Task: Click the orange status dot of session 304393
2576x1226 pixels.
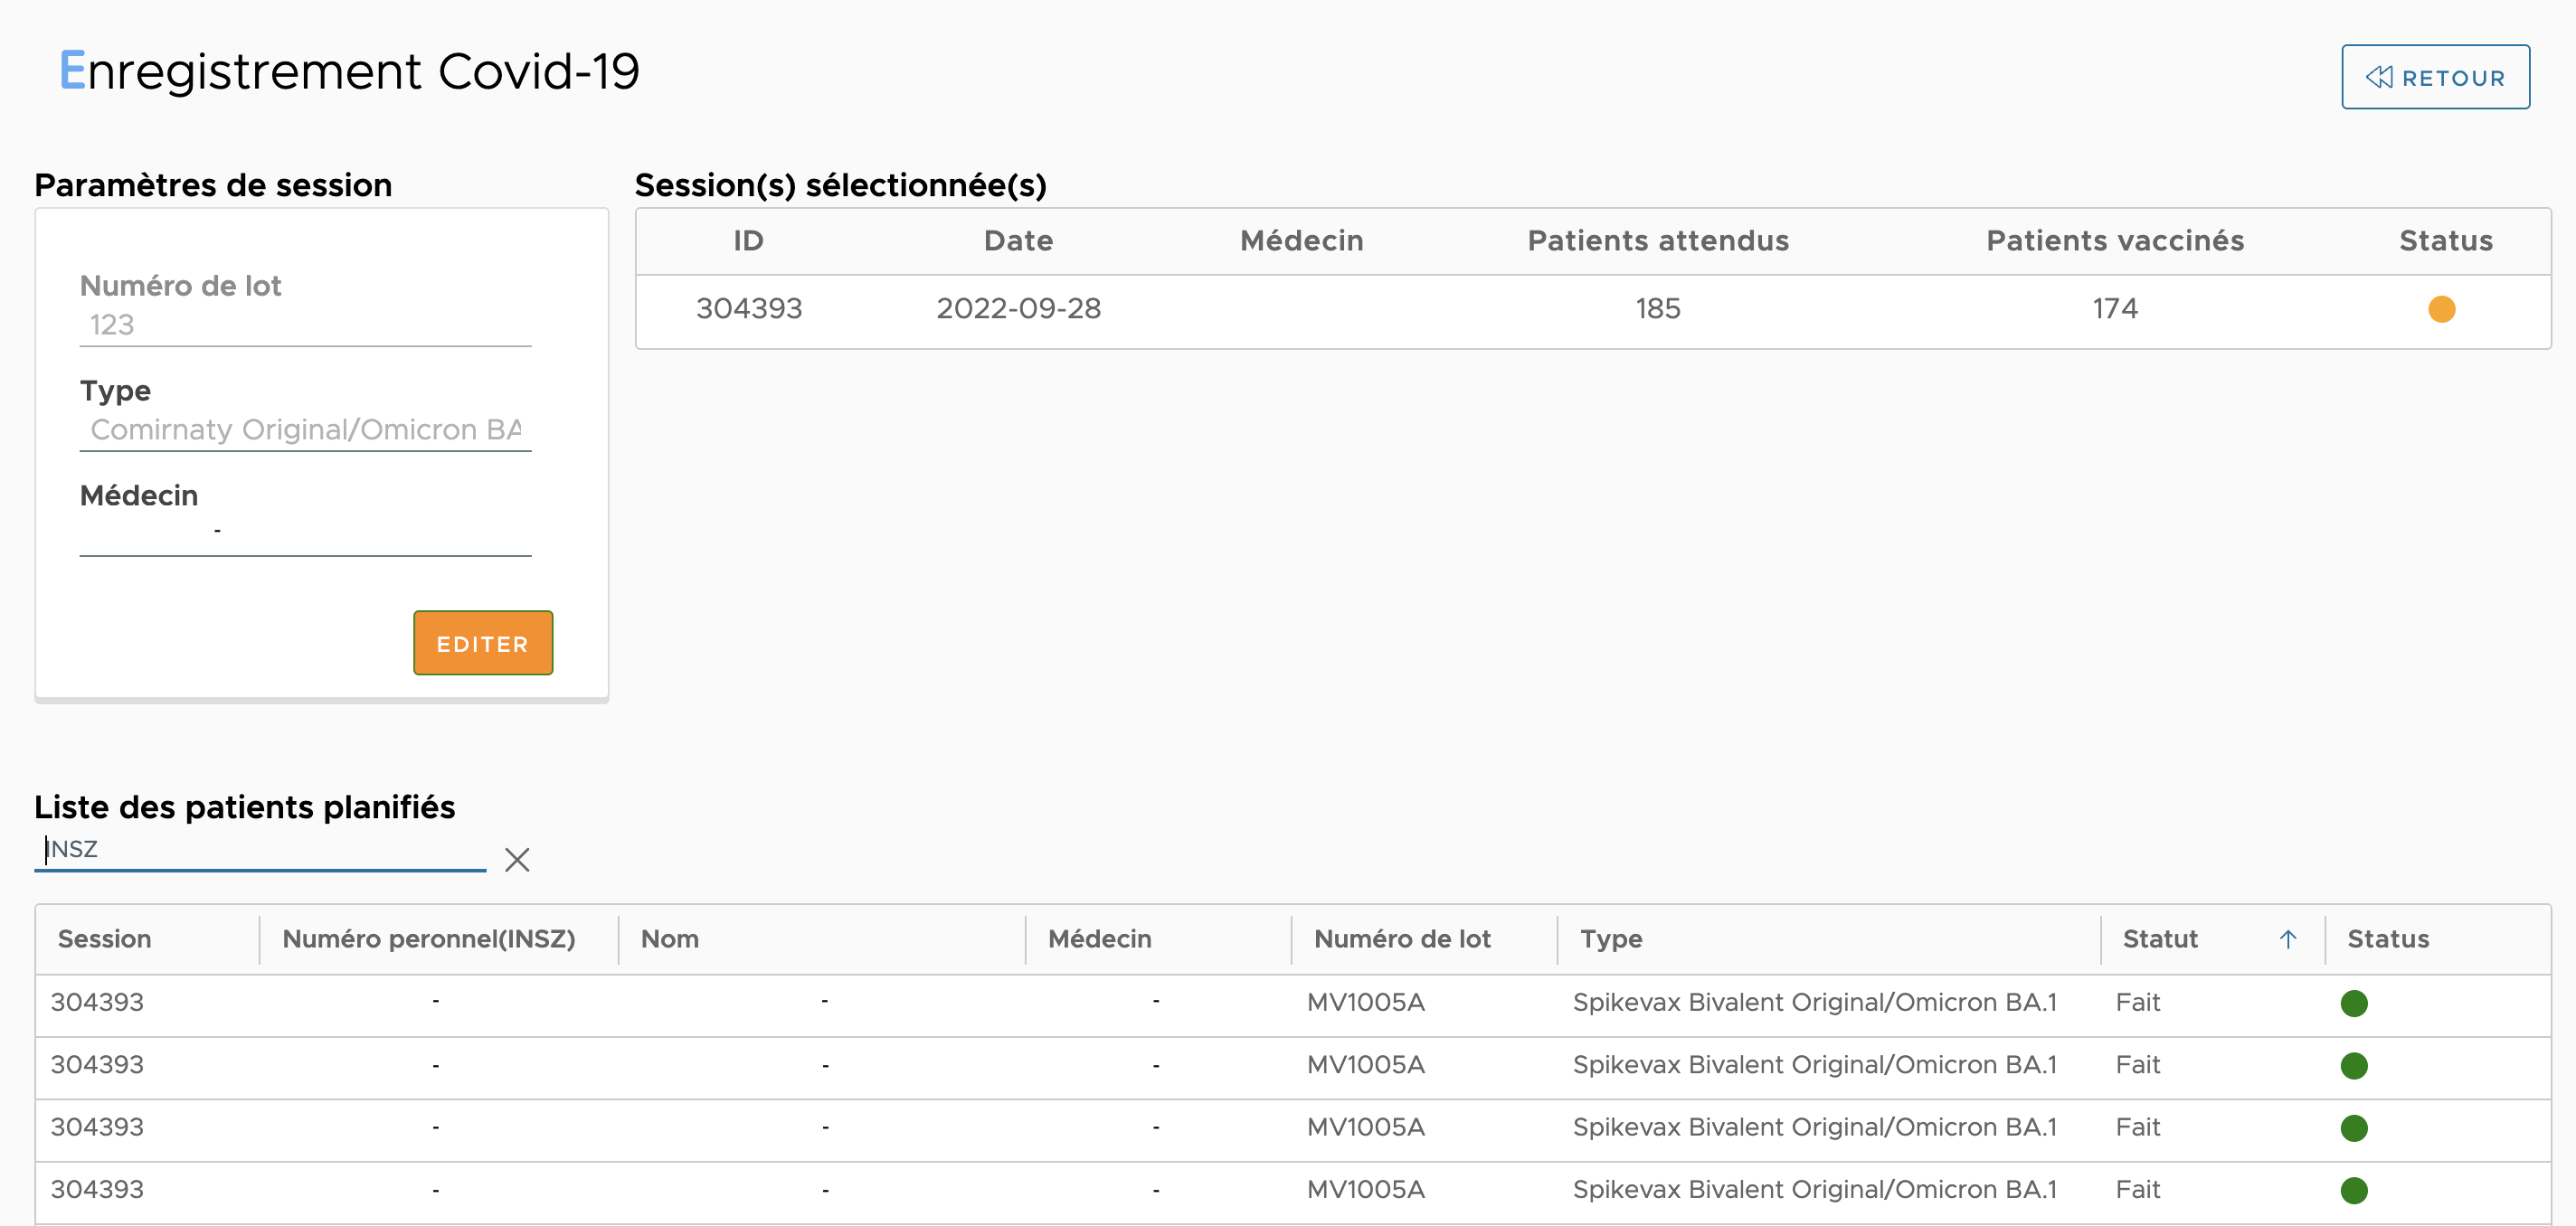Action: coord(2442,309)
